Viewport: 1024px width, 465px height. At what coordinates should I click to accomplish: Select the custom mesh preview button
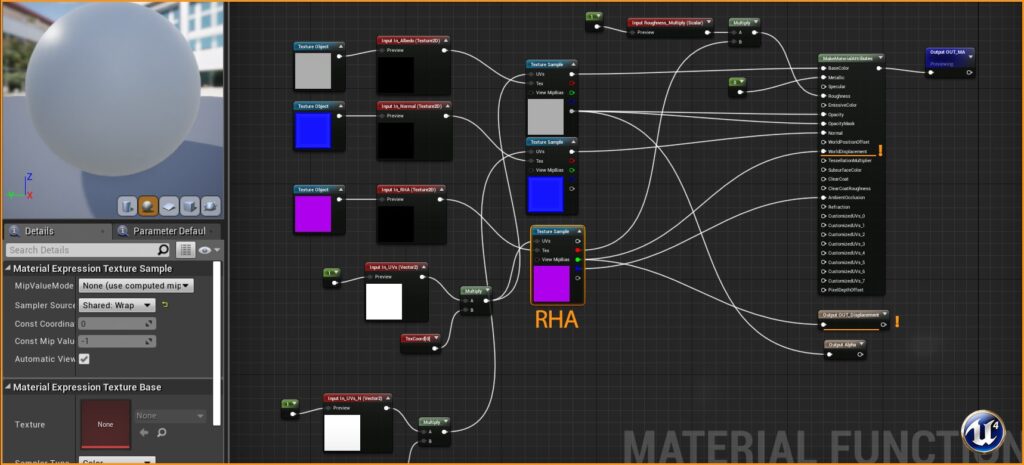click(210, 206)
